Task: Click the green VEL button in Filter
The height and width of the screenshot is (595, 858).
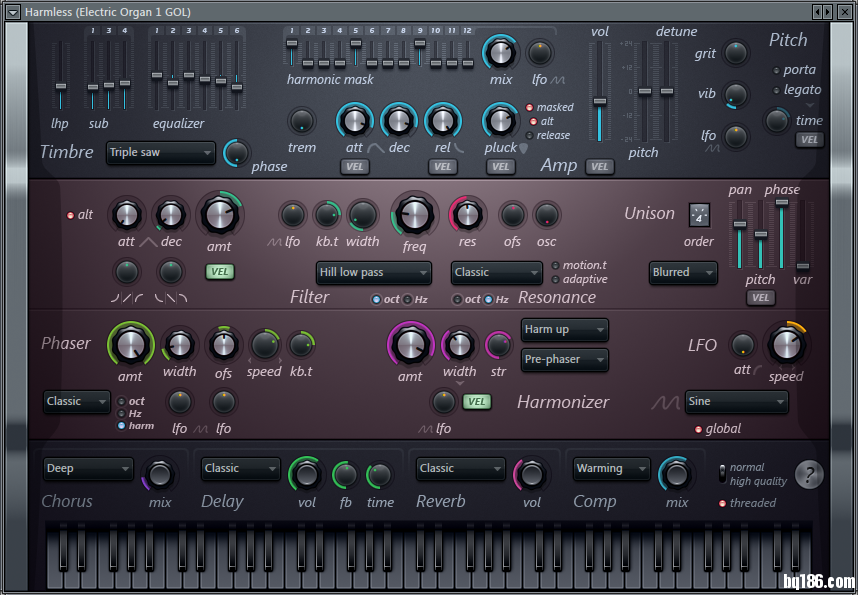Action: click(x=219, y=271)
